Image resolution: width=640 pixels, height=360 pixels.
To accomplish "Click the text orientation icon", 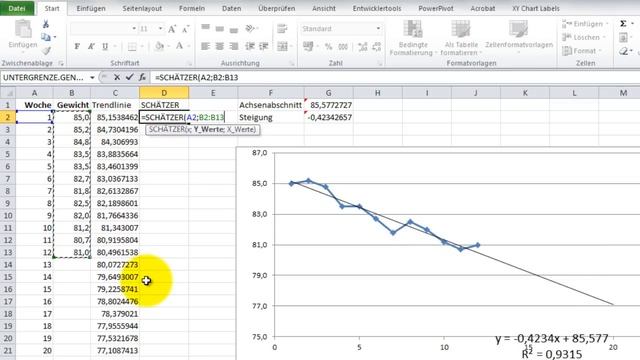I will point(250,28).
